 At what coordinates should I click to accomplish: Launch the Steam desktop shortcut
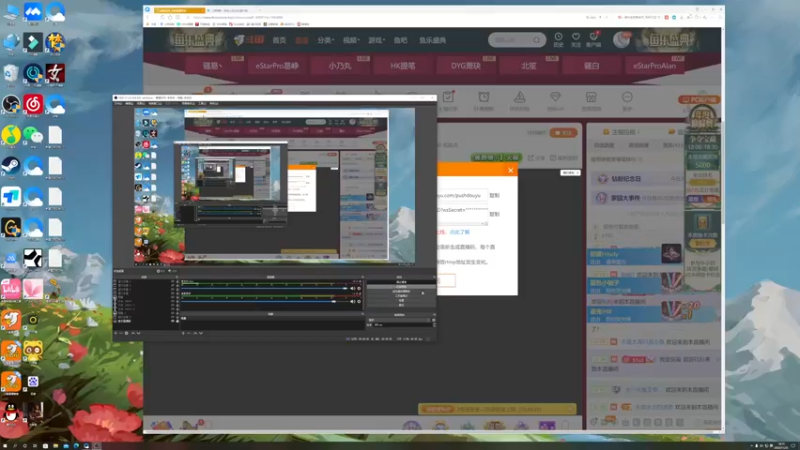coord(11,166)
